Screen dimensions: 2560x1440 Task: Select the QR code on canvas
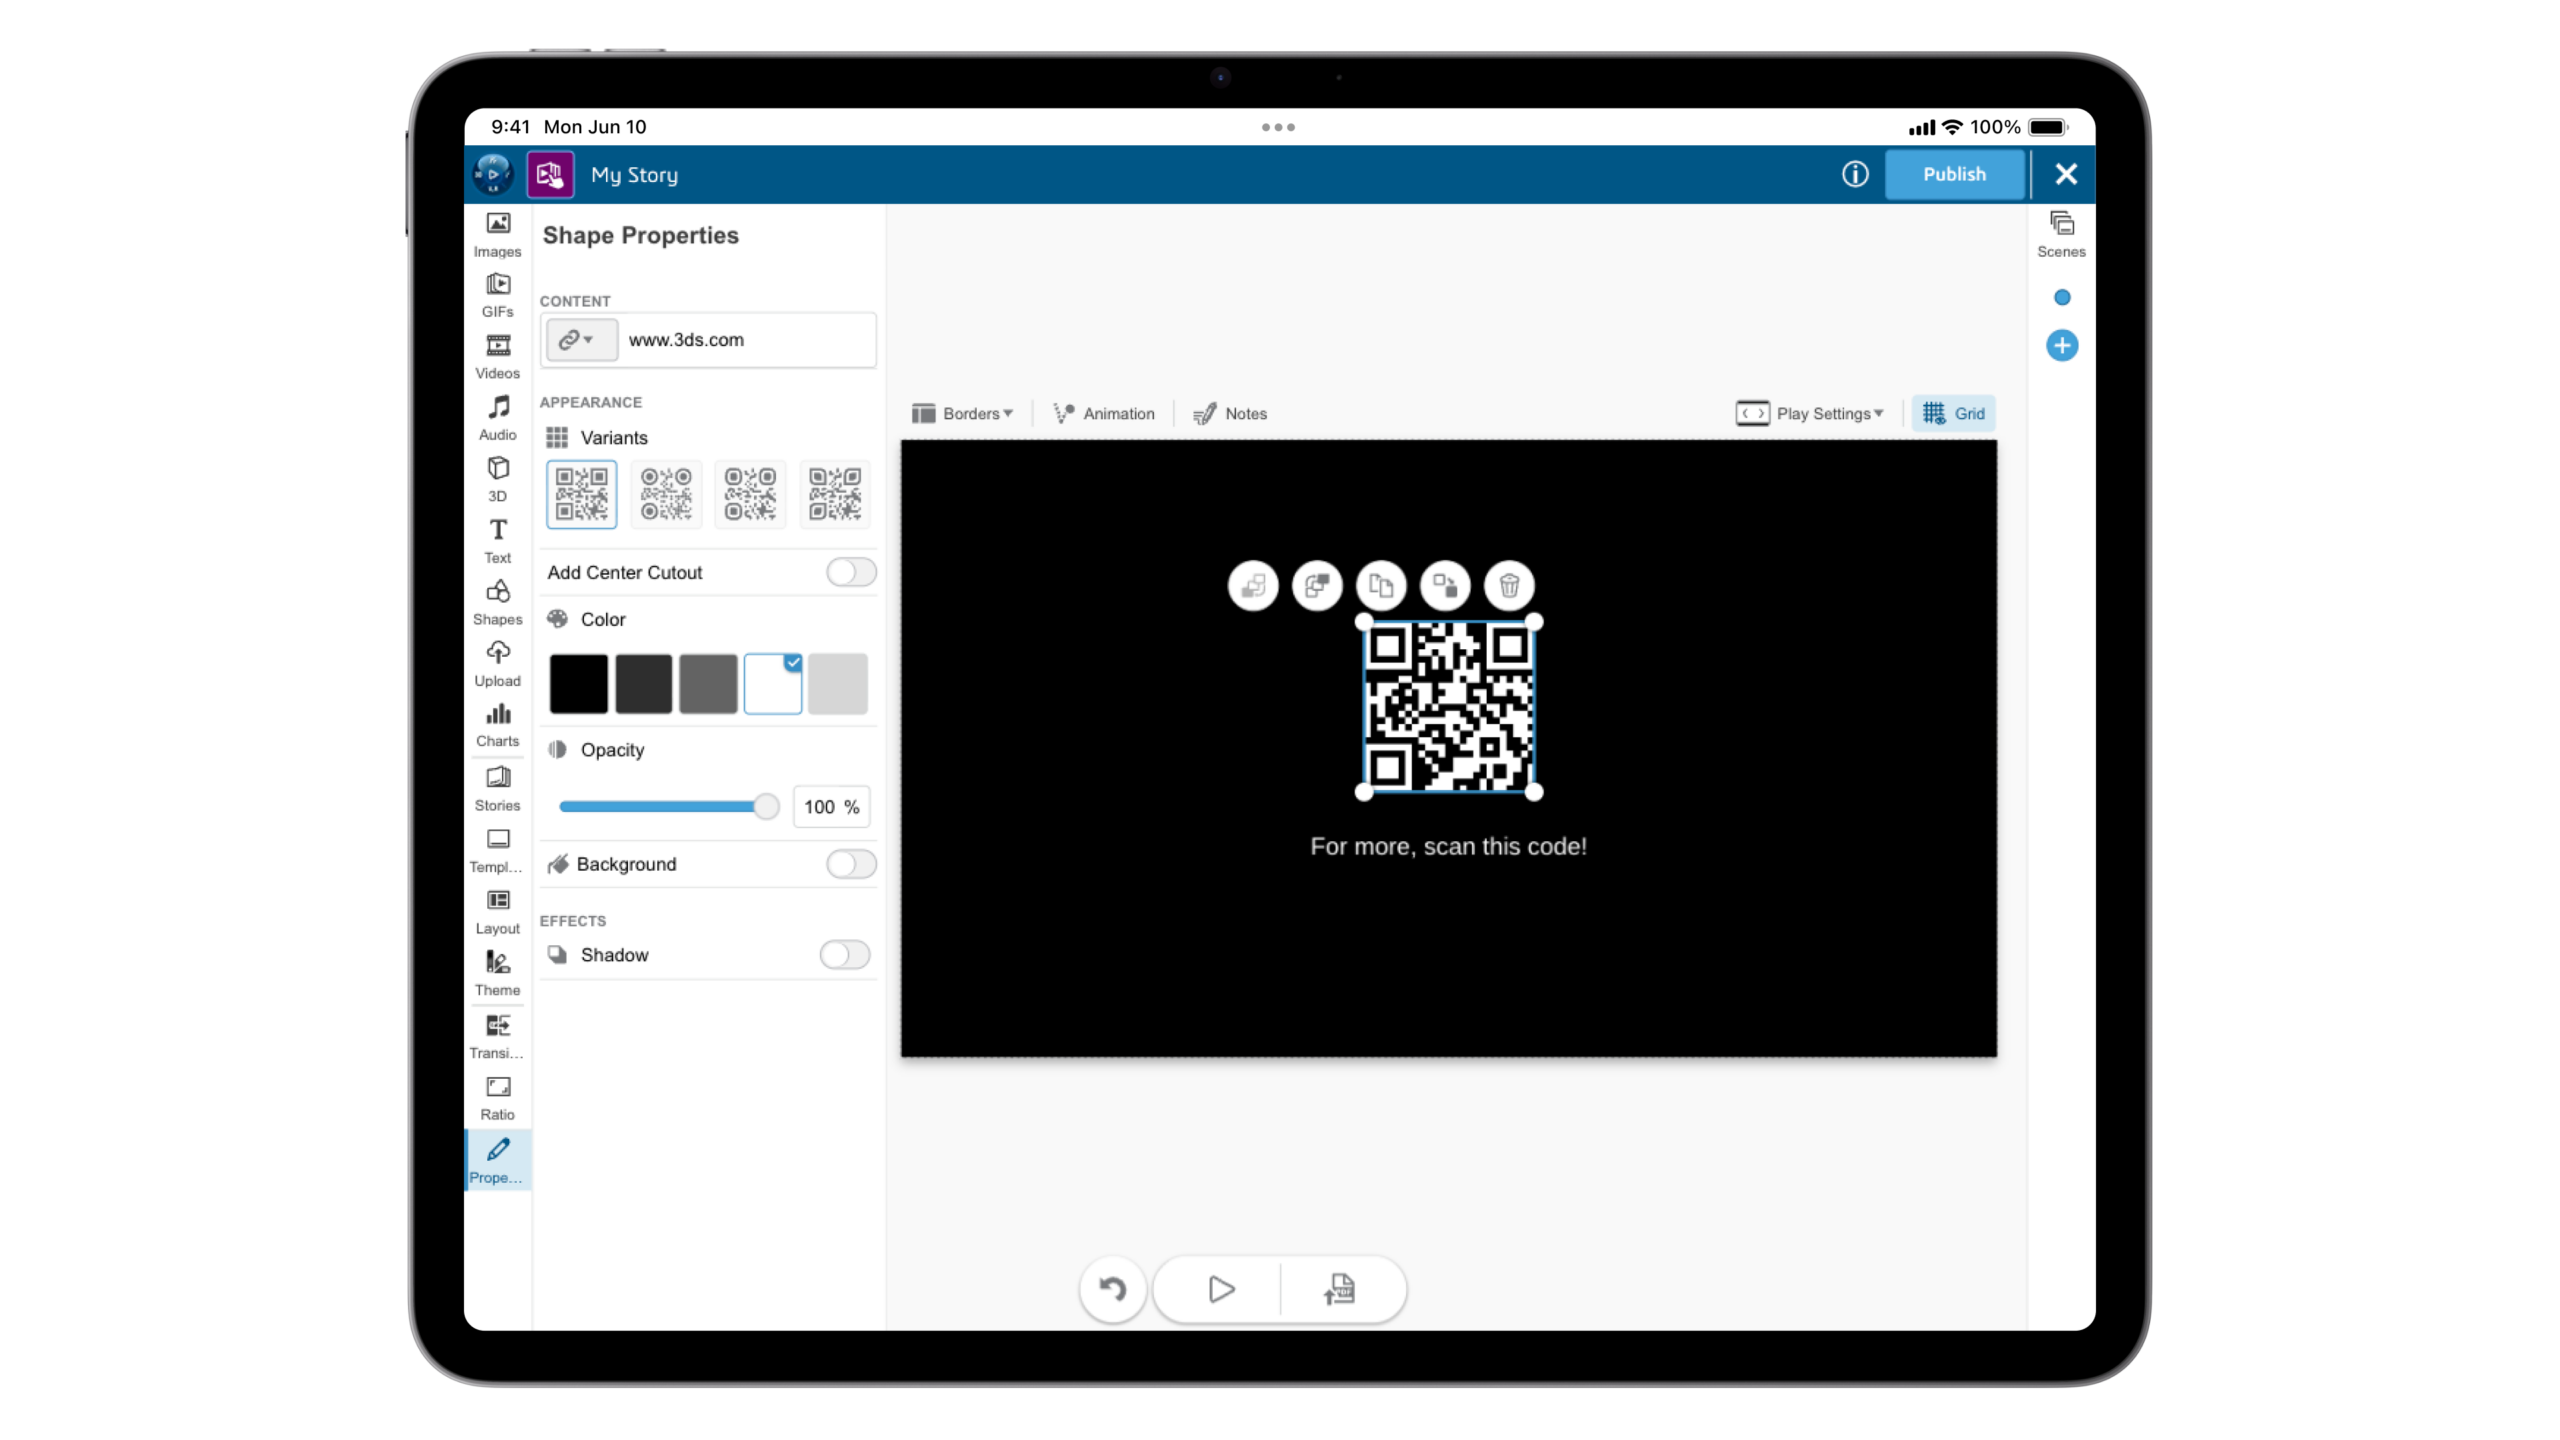point(1449,707)
